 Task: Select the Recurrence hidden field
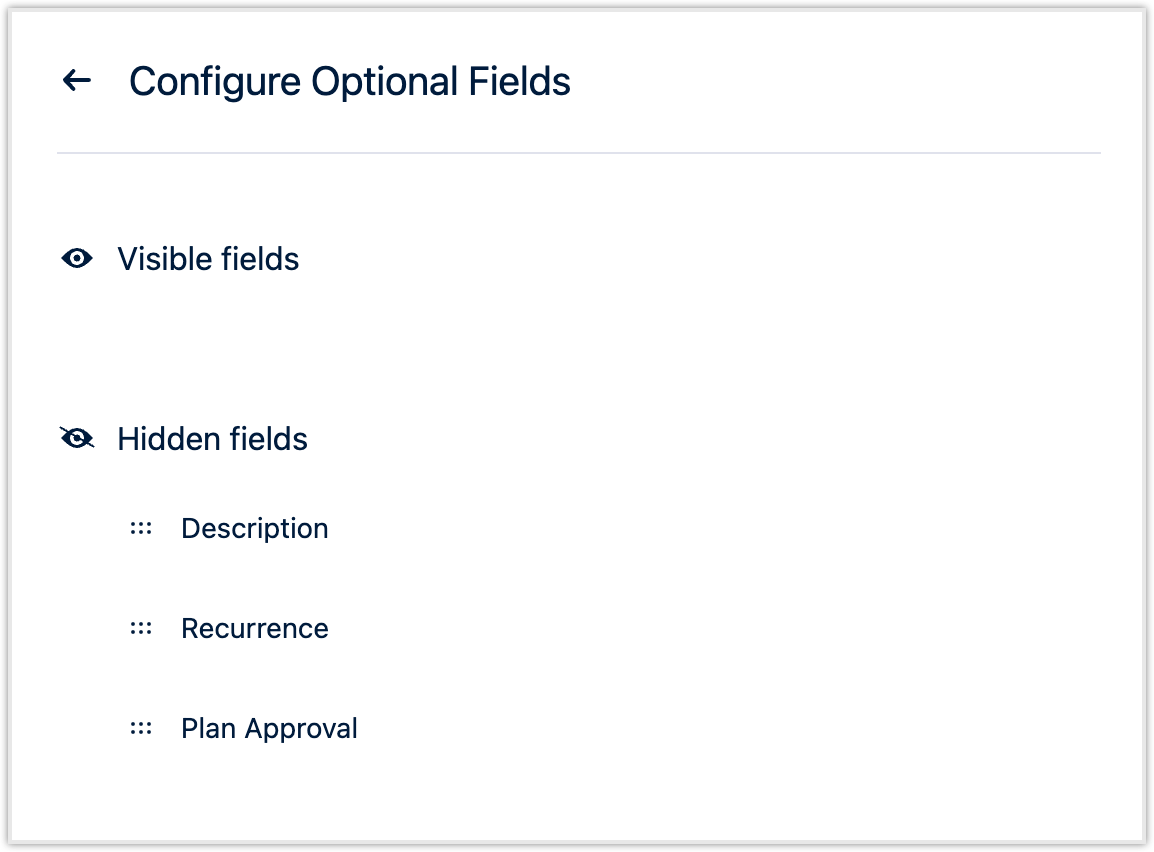(254, 628)
